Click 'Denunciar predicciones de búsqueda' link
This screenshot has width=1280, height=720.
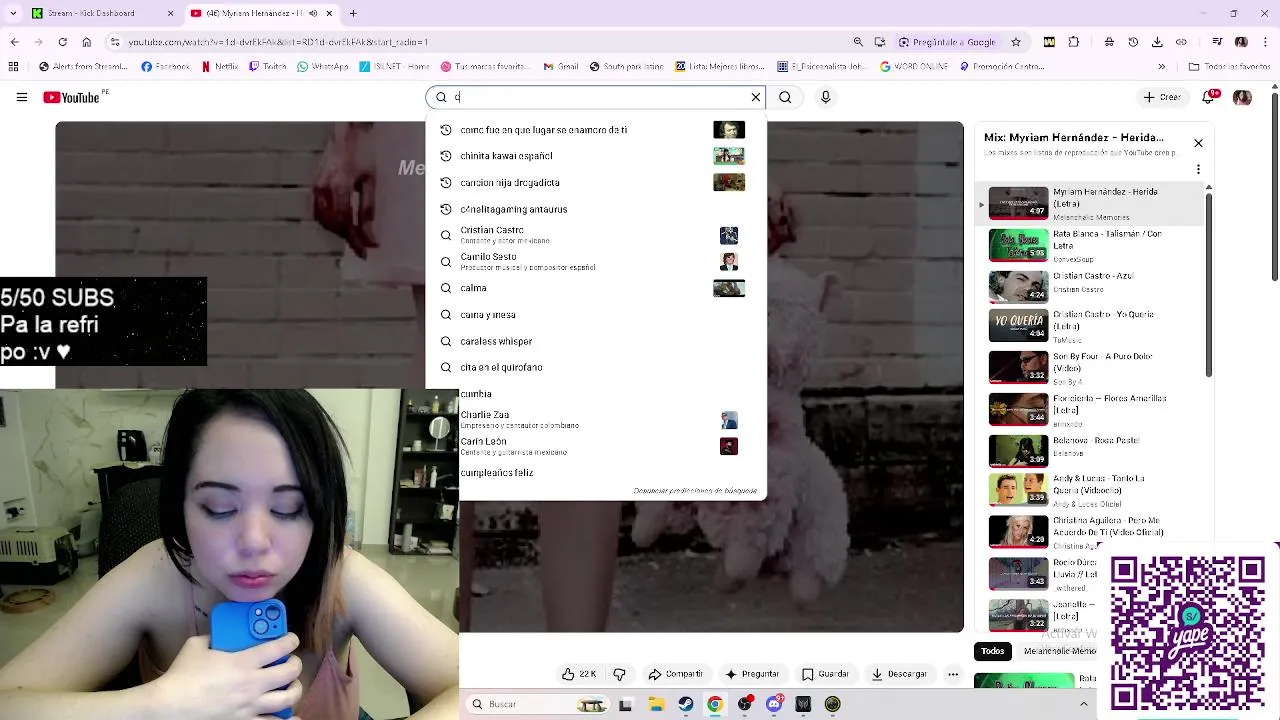tap(695, 491)
